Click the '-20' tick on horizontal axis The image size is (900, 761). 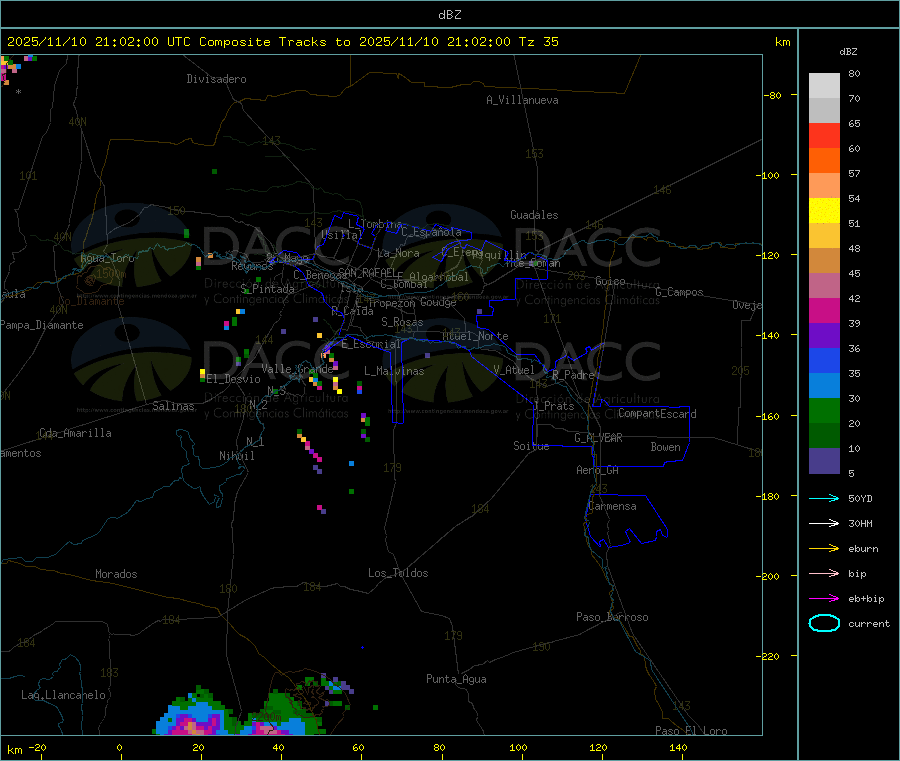tap(38, 747)
